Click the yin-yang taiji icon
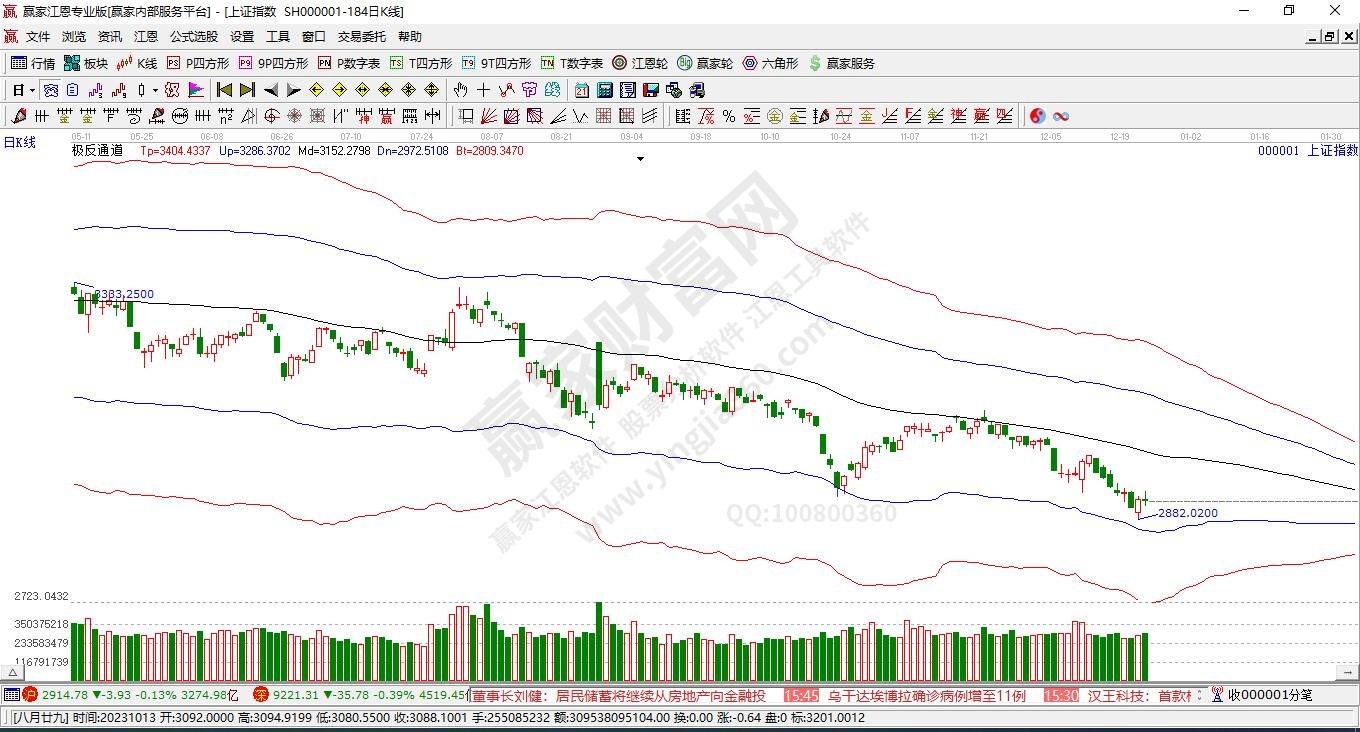This screenshot has width=1360, height=732. coord(1037,116)
